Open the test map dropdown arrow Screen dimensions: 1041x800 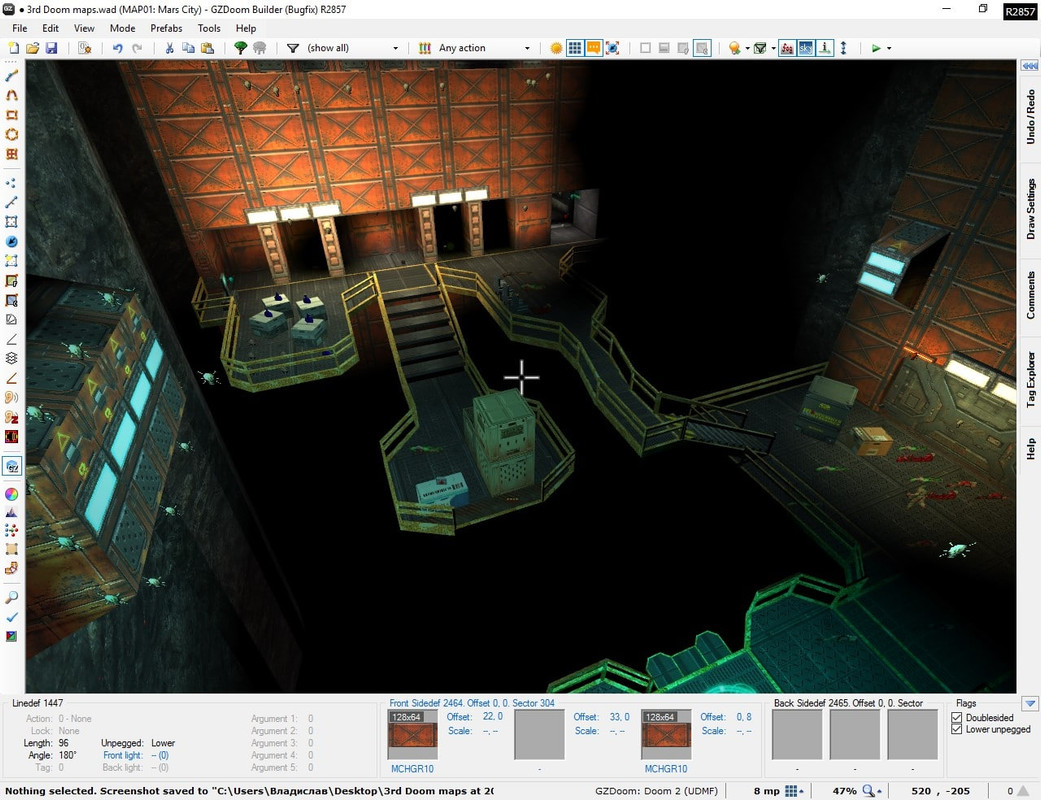click(889, 48)
